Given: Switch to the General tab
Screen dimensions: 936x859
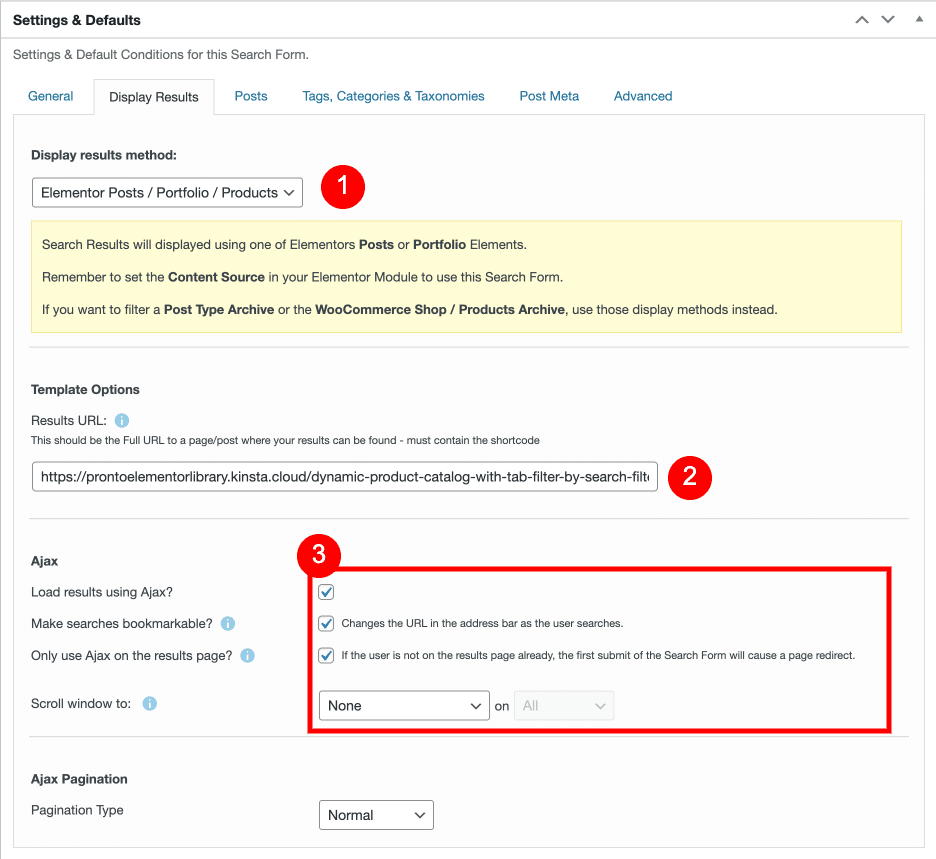Looking at the screenshot, I should pyautogui.click(x=51, y=96).
